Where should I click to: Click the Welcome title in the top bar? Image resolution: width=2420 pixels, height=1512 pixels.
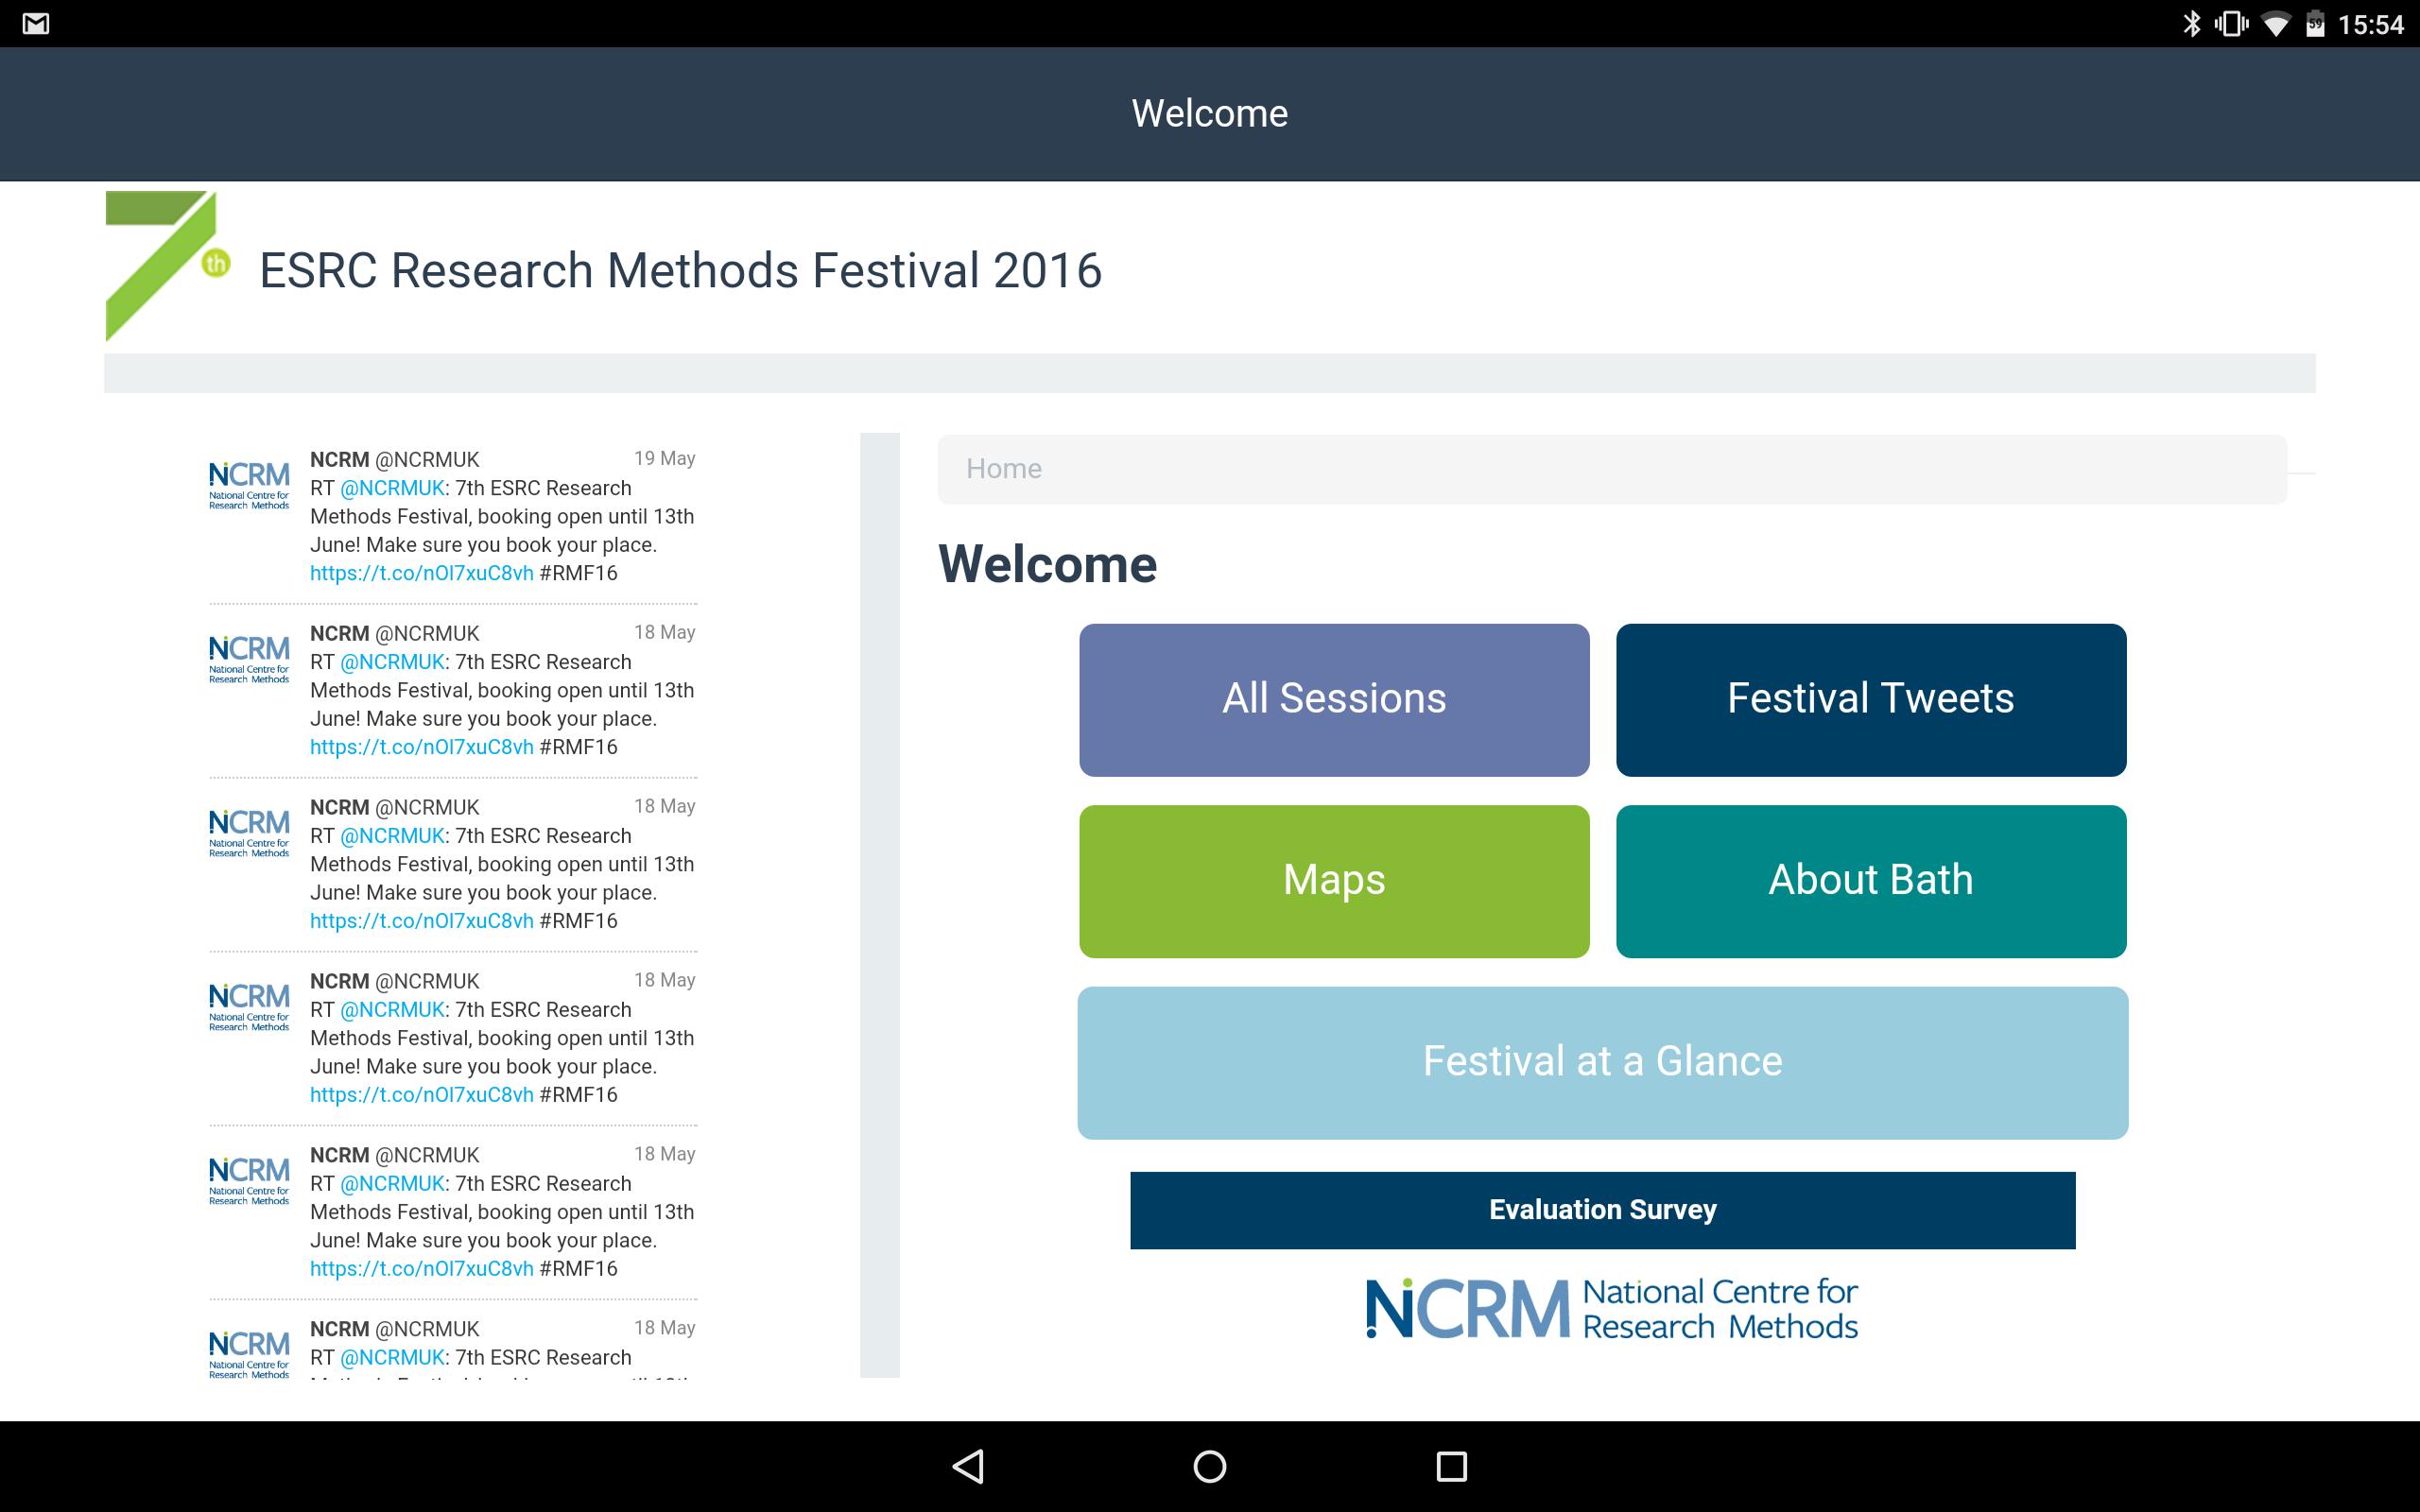1209,113
